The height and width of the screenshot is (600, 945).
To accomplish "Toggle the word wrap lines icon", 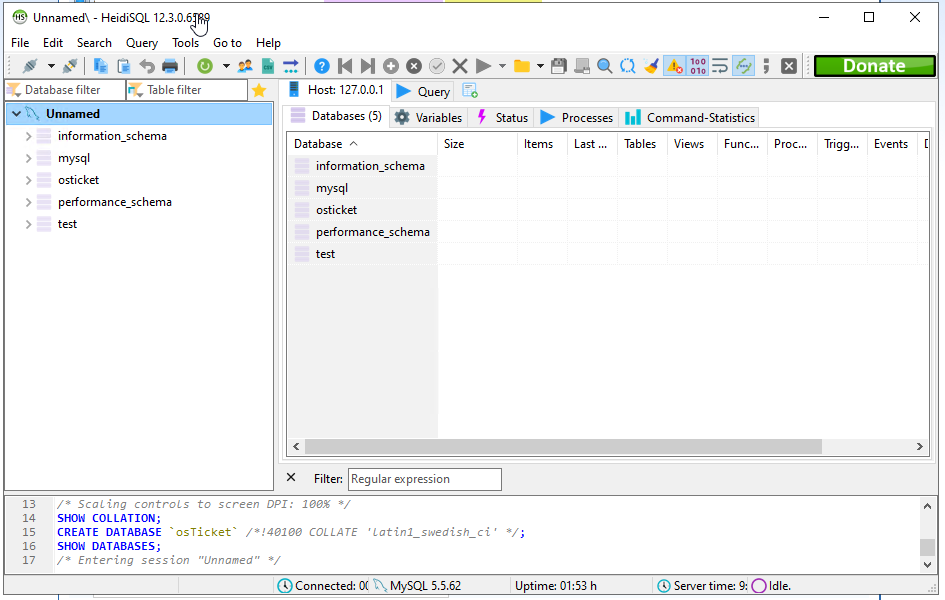I will (720, 66).
